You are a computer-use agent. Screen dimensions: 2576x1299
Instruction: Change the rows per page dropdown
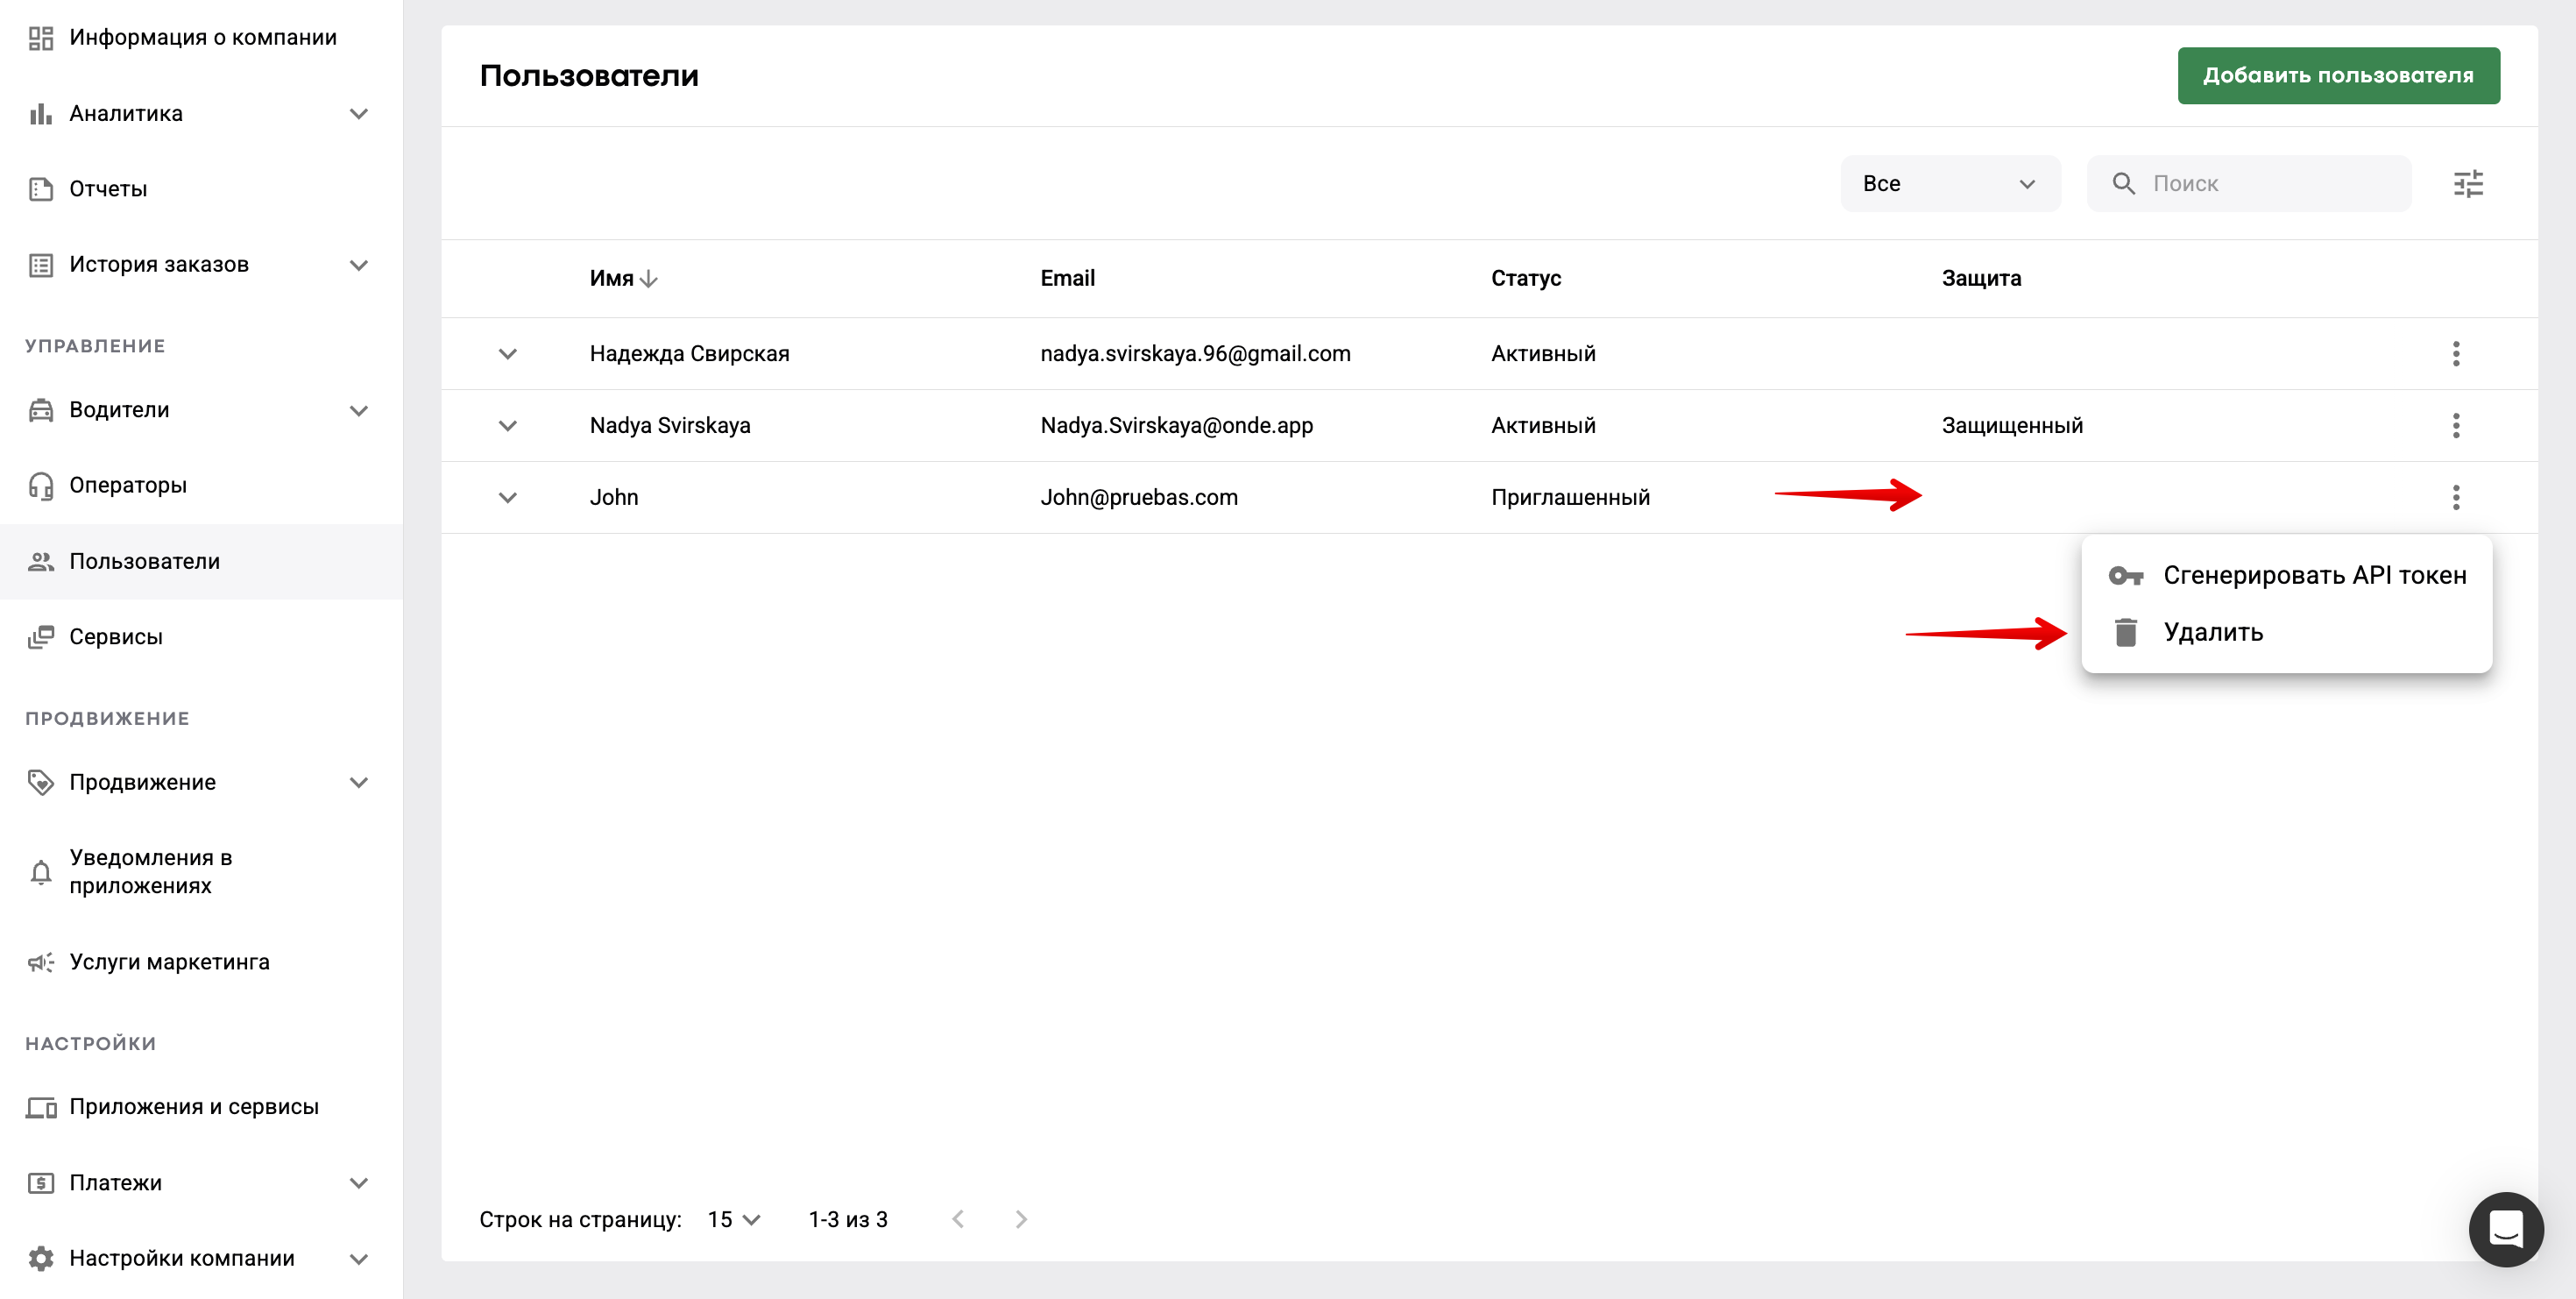734,1218
